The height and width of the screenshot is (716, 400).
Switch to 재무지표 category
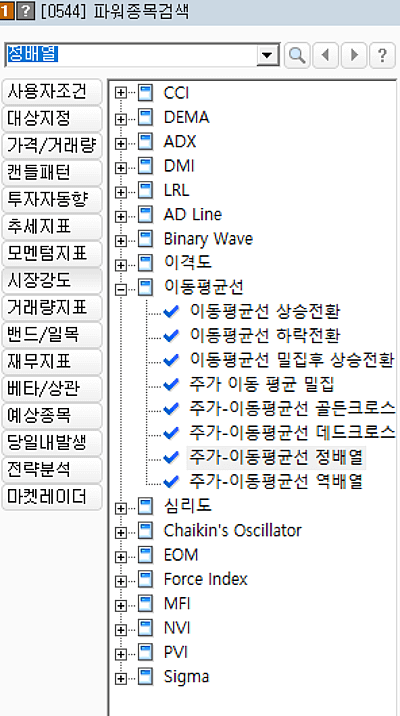pyautogui.click(x=52, y=362)
